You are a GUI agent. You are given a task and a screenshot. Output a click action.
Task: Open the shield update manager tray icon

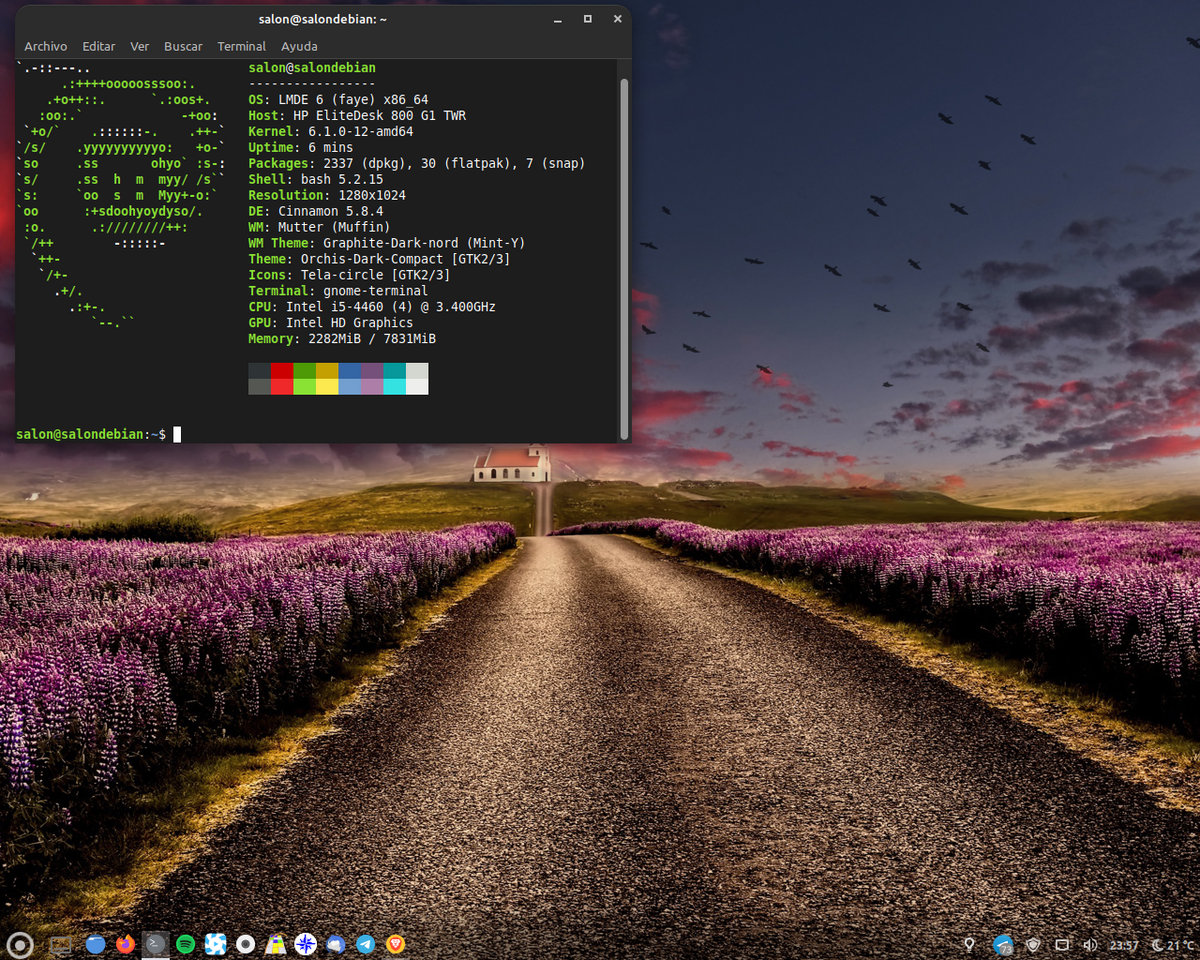coord(1035,944)
